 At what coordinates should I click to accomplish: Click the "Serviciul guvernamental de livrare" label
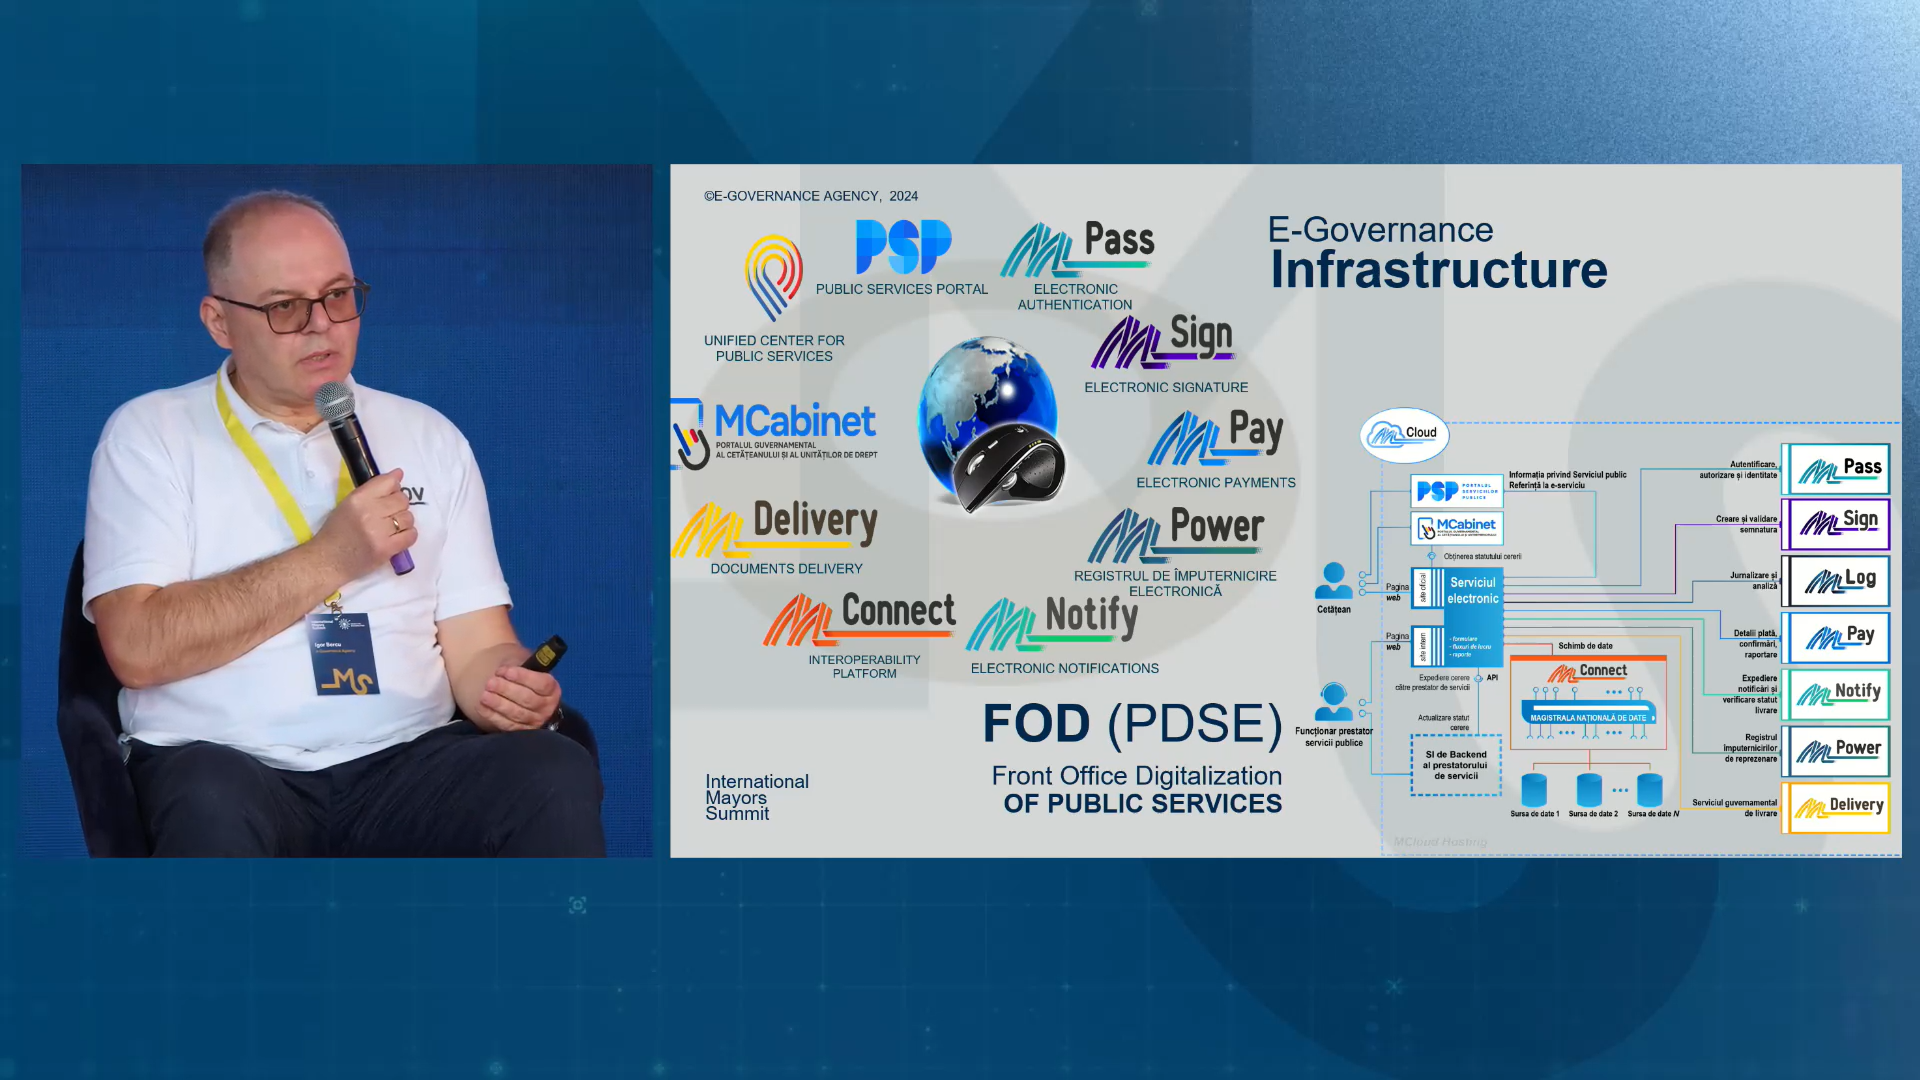click(1735, 808)
